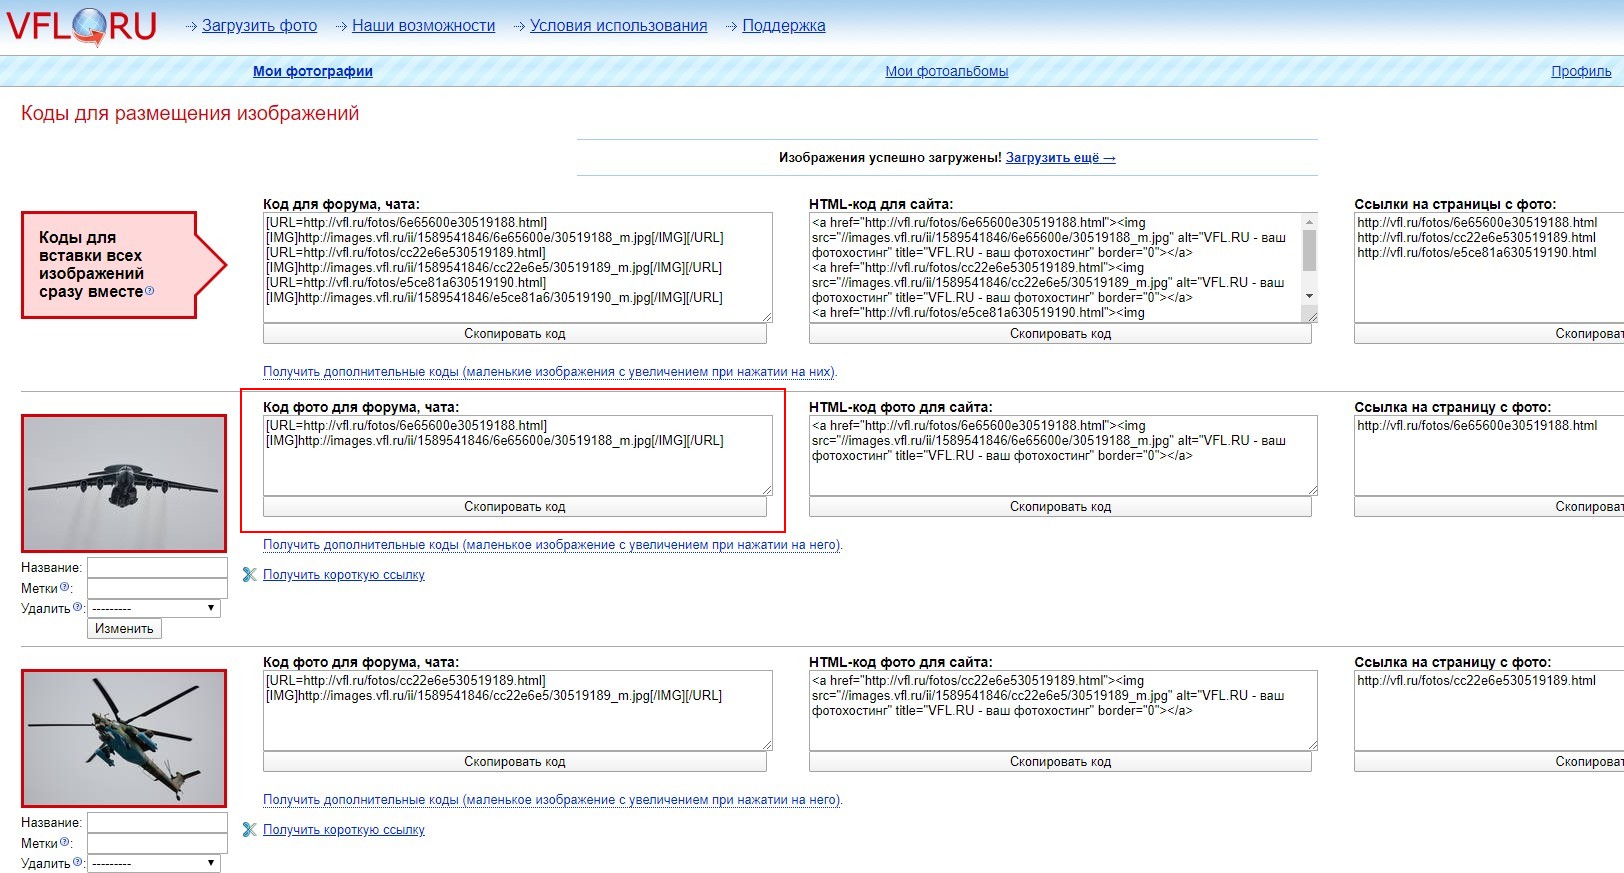Viewport: 1624px width, 873px height.
Task: Click helicopter Ссылка на страницу с фото textarea
Action: [1489, 710]
